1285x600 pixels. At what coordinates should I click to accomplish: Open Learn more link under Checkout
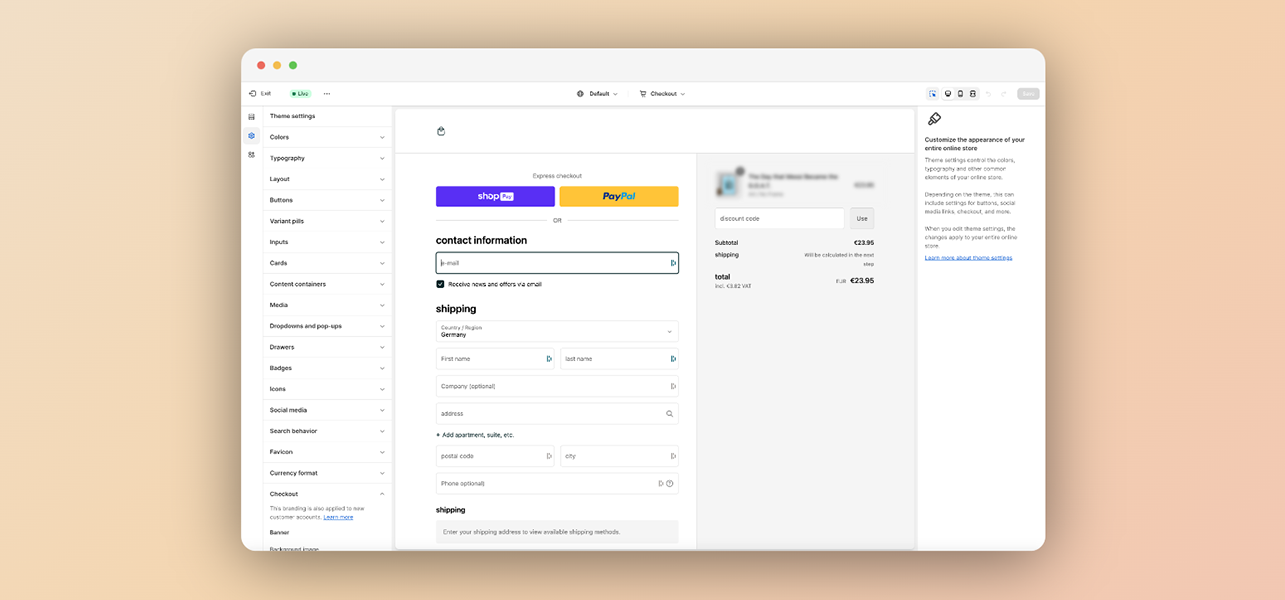[x=338, y=517]
